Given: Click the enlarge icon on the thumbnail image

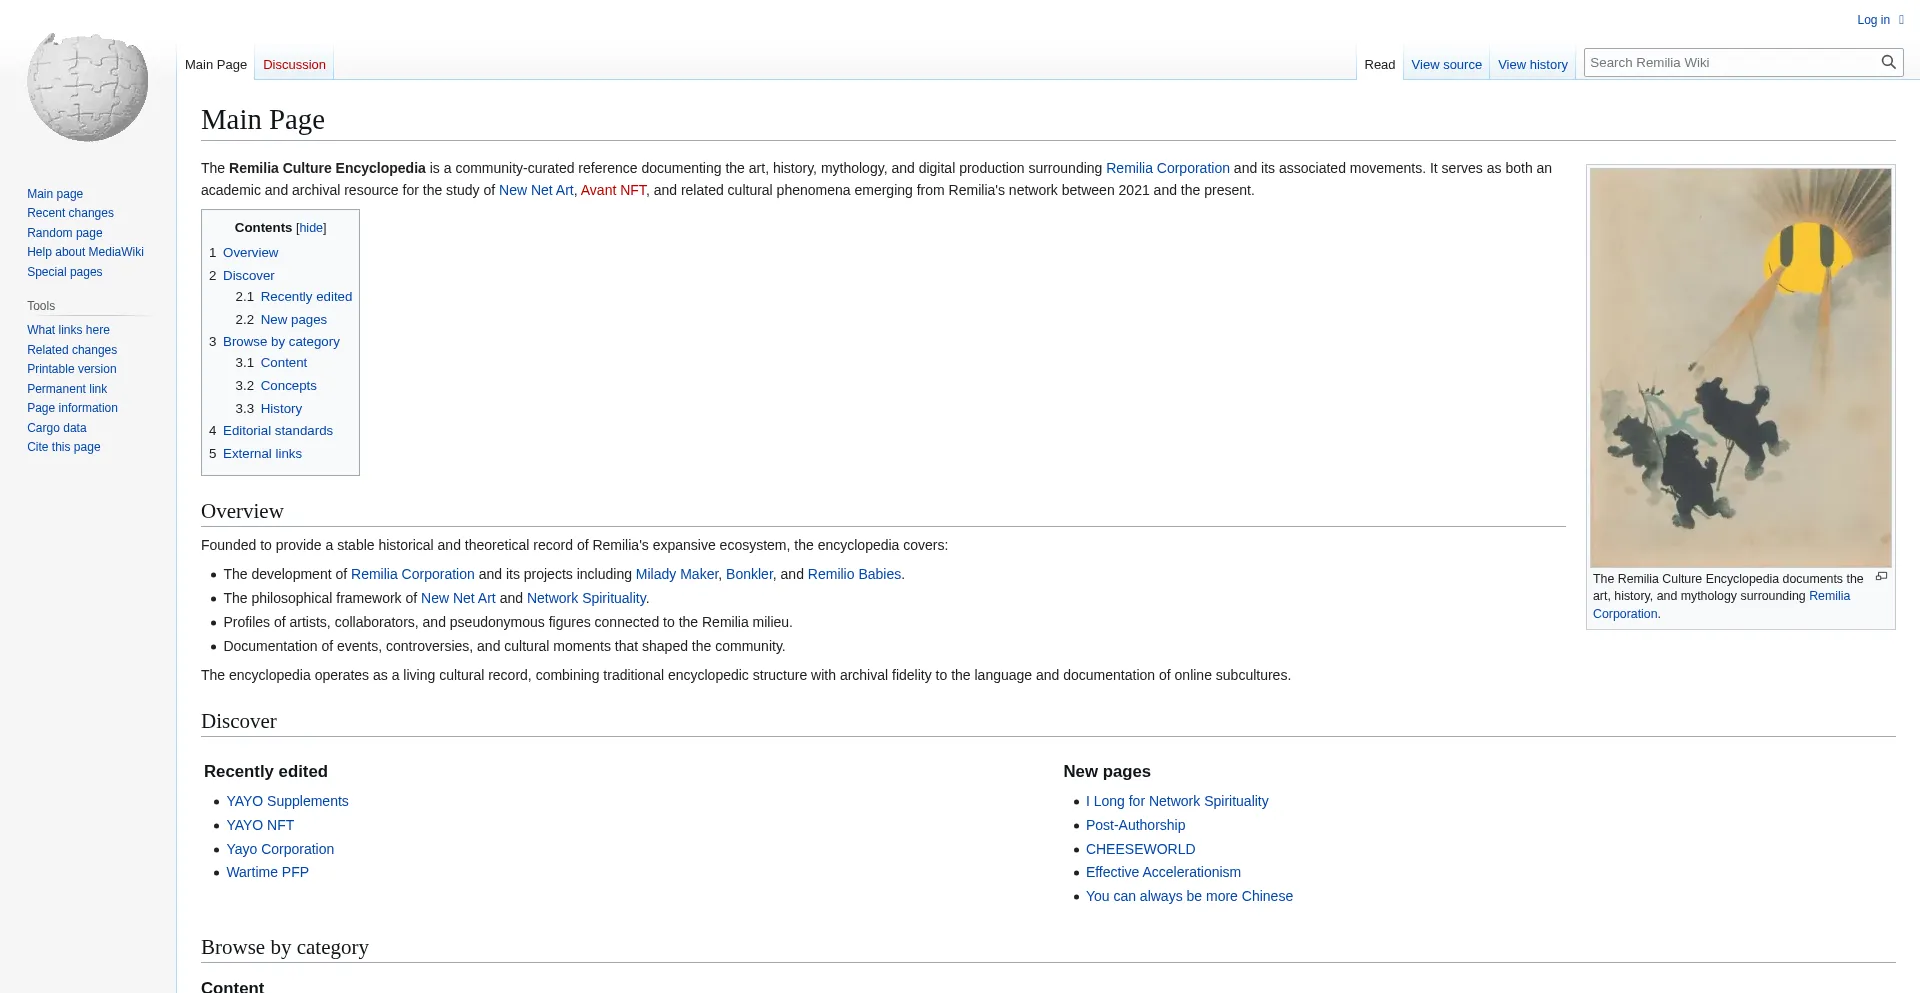Looking at the screenshot, I should pyautogui.click(x=1882, y=577).
